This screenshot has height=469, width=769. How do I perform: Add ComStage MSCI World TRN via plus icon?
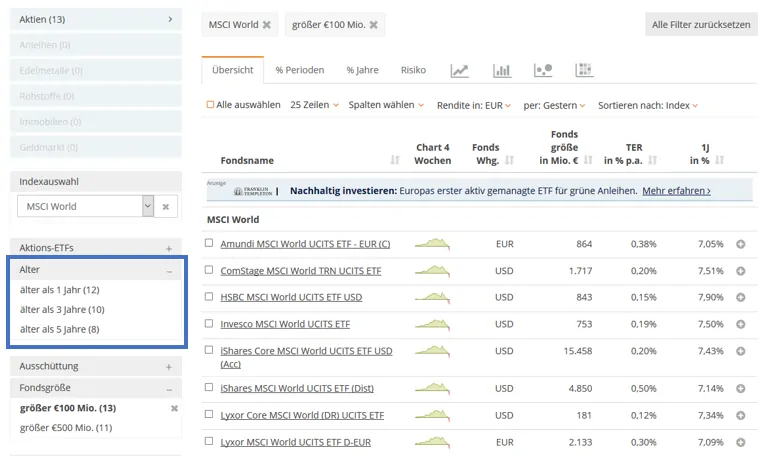[x=741, y=271]
